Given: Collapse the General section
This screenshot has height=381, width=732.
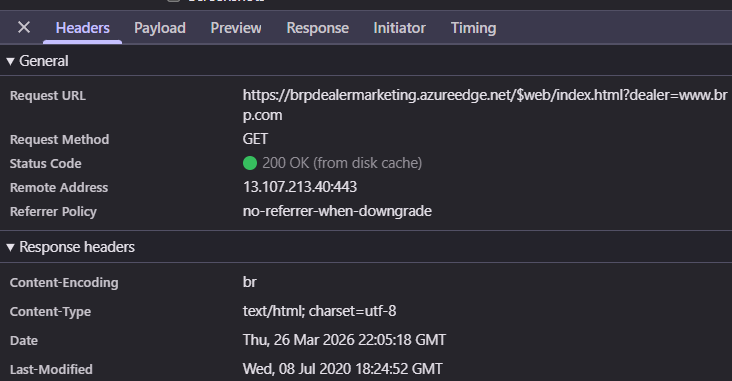Looking at the screenshot, I should [10, 61].
